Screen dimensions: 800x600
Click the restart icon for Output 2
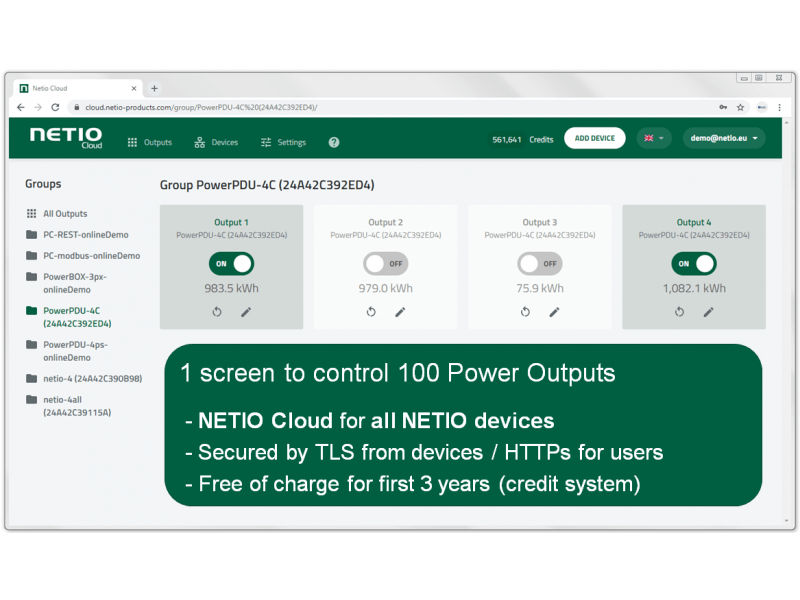(371, 312)
